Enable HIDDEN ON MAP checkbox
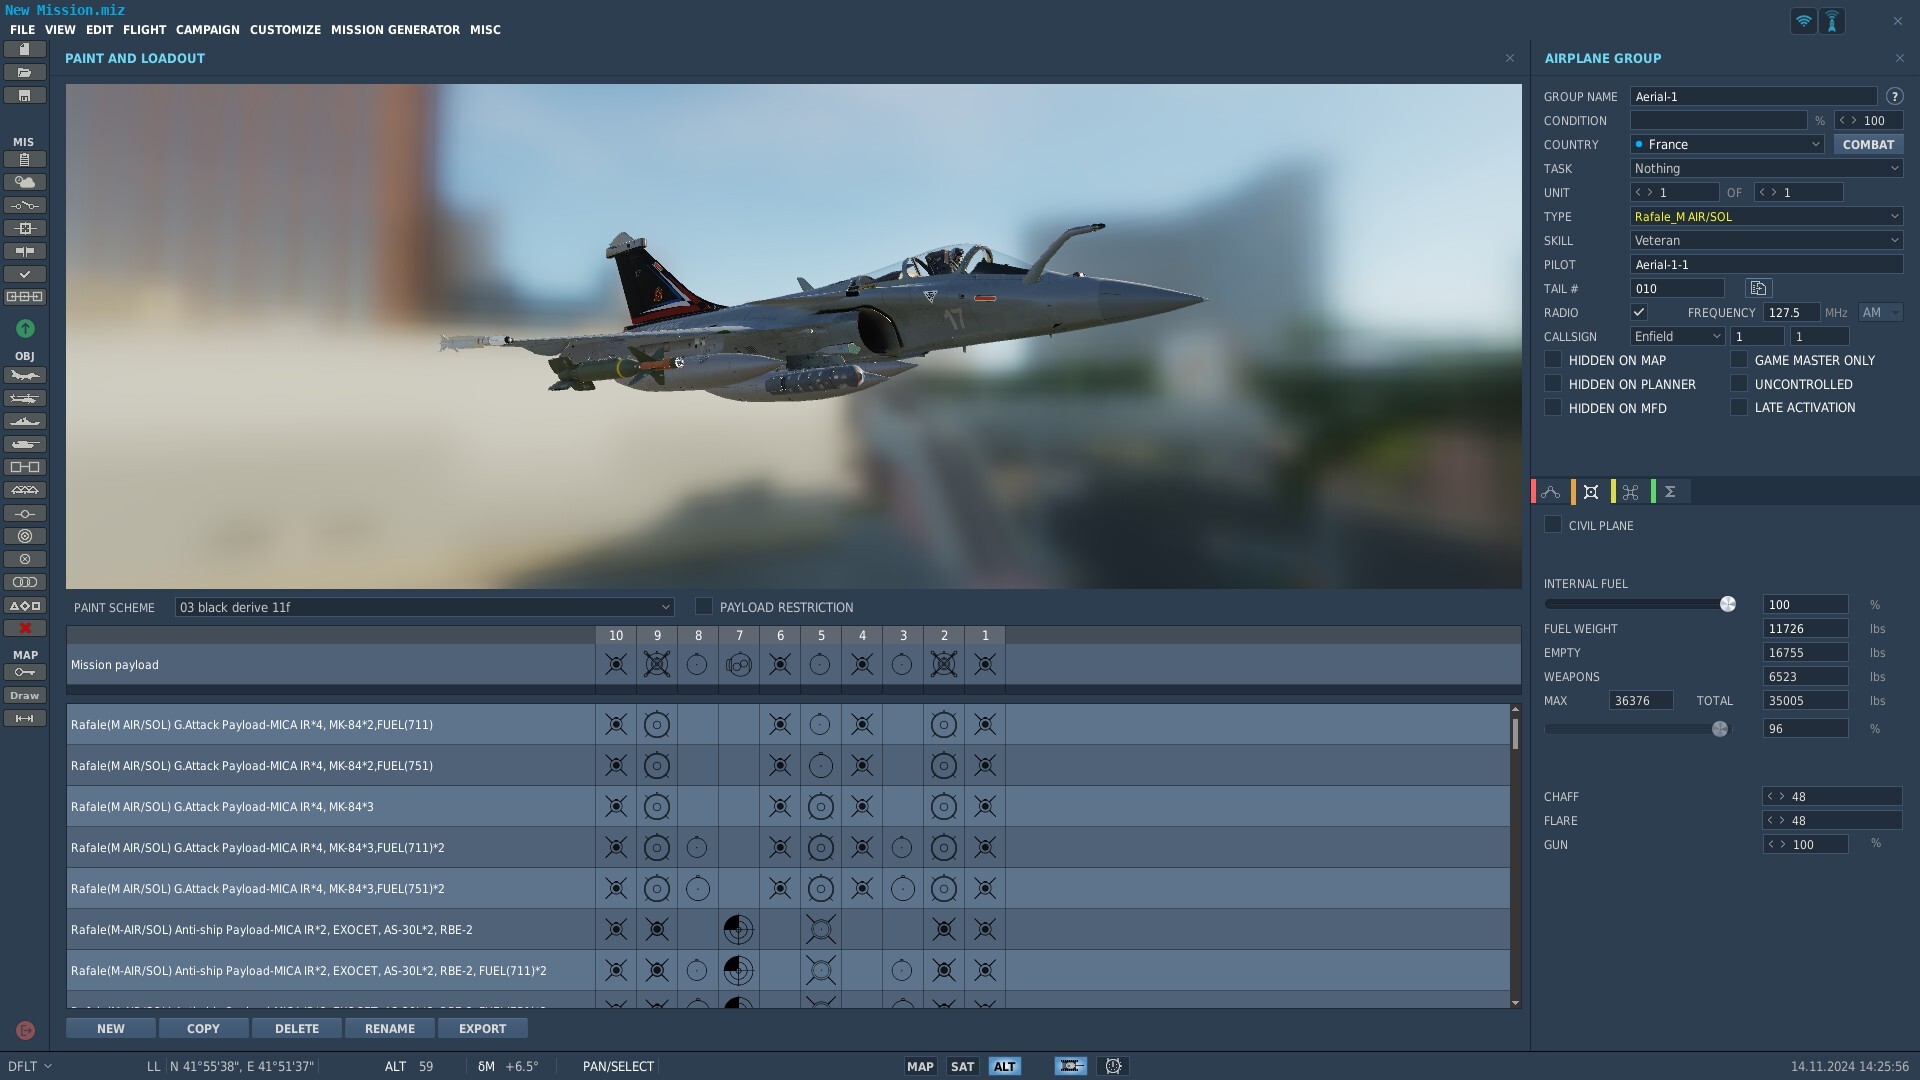This screenshot has width=1920, height=1080. [1553, 359]
